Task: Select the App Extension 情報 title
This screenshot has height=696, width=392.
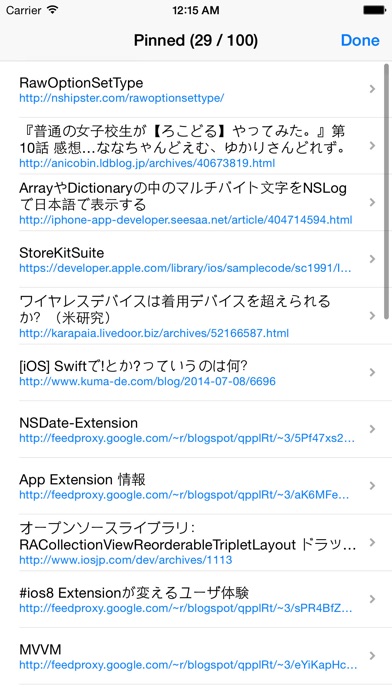Action: [x=83, y=479]
